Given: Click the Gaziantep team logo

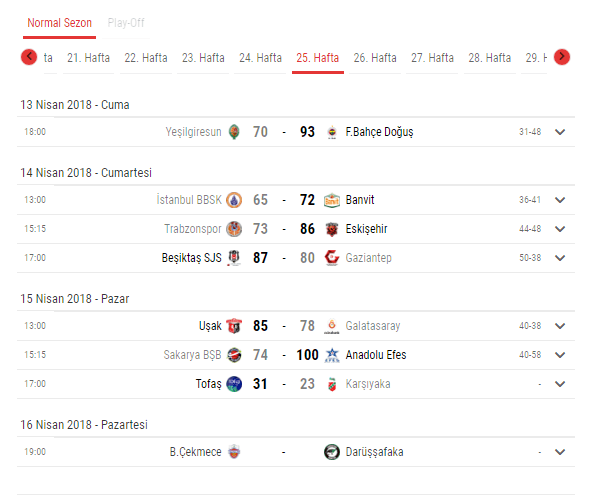Looking at the screenshot, I should click(332, 258).
